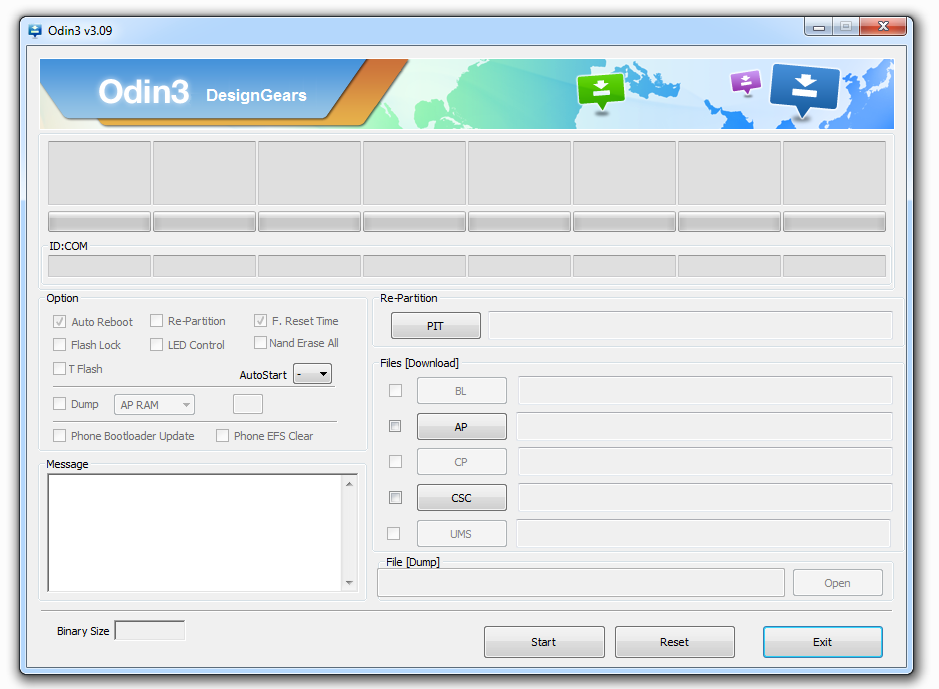Click the first device status panel
This screenshot has width=939, height=689.
[99, 173]
